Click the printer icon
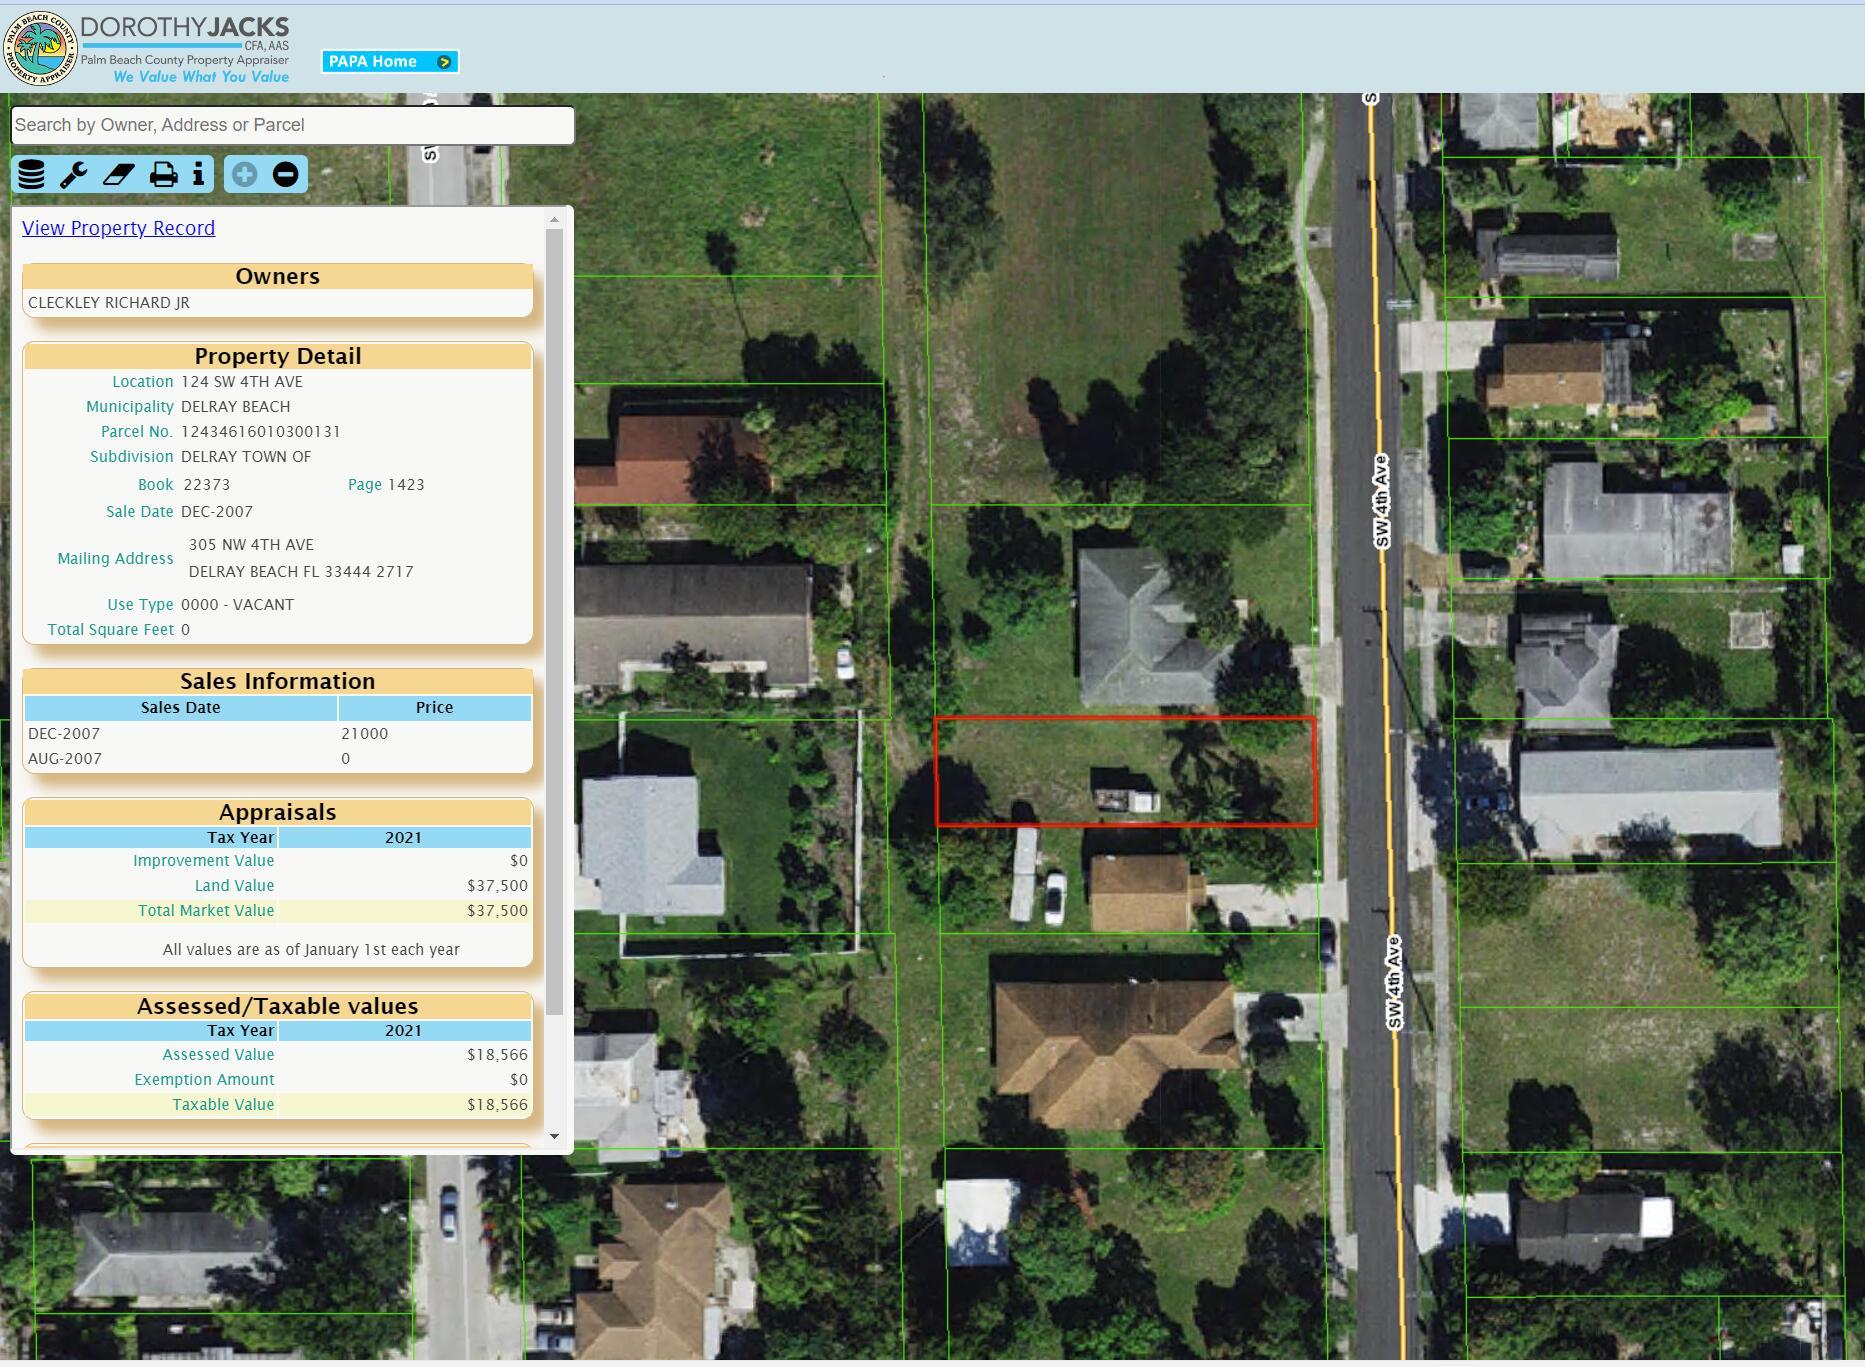 163,174
